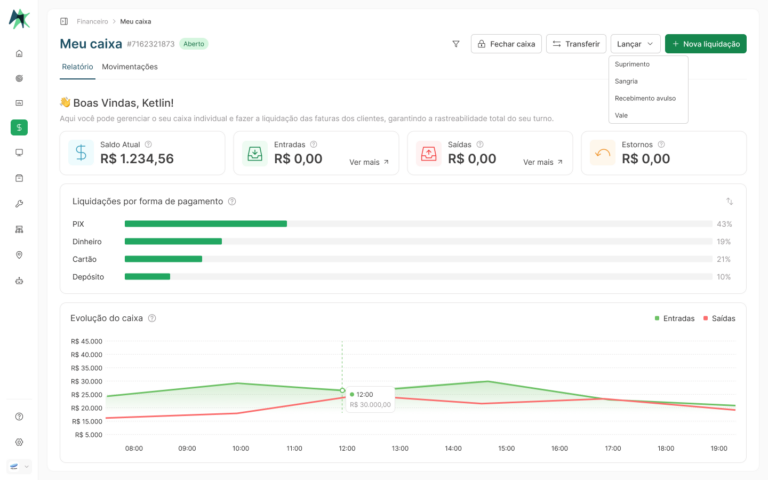
Task: Click info icon next to Saldo Atual
Action: point(148,144)
